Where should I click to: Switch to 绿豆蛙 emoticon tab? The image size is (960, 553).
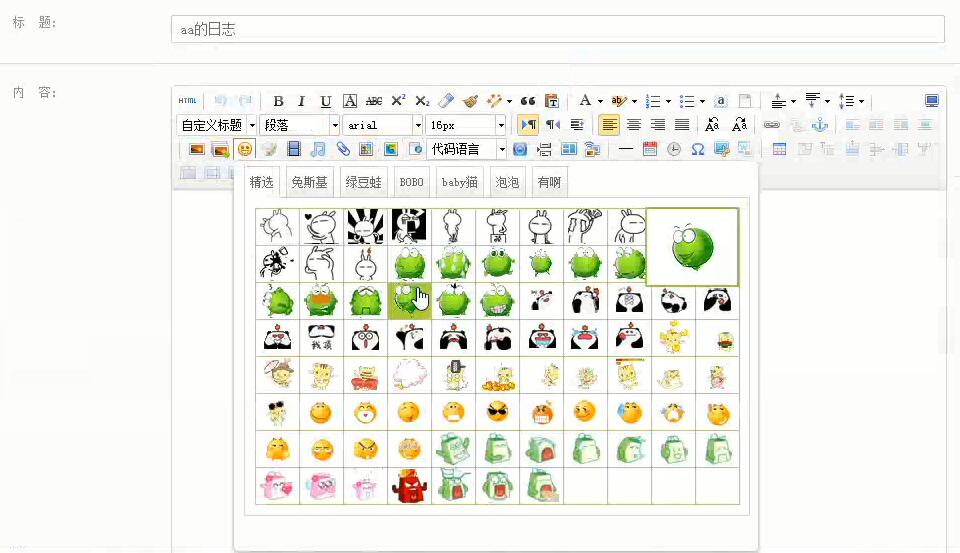click(x=364, y=182)
